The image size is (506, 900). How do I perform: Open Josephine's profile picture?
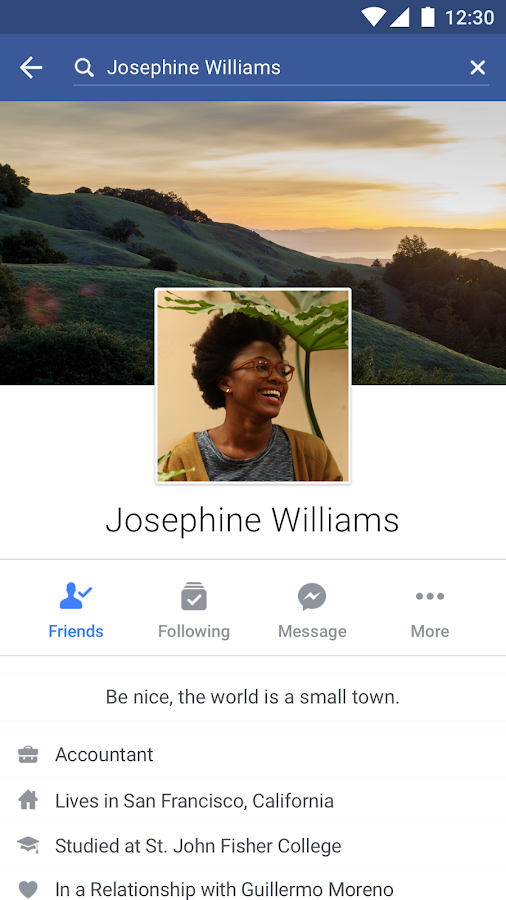click(253, 386)
